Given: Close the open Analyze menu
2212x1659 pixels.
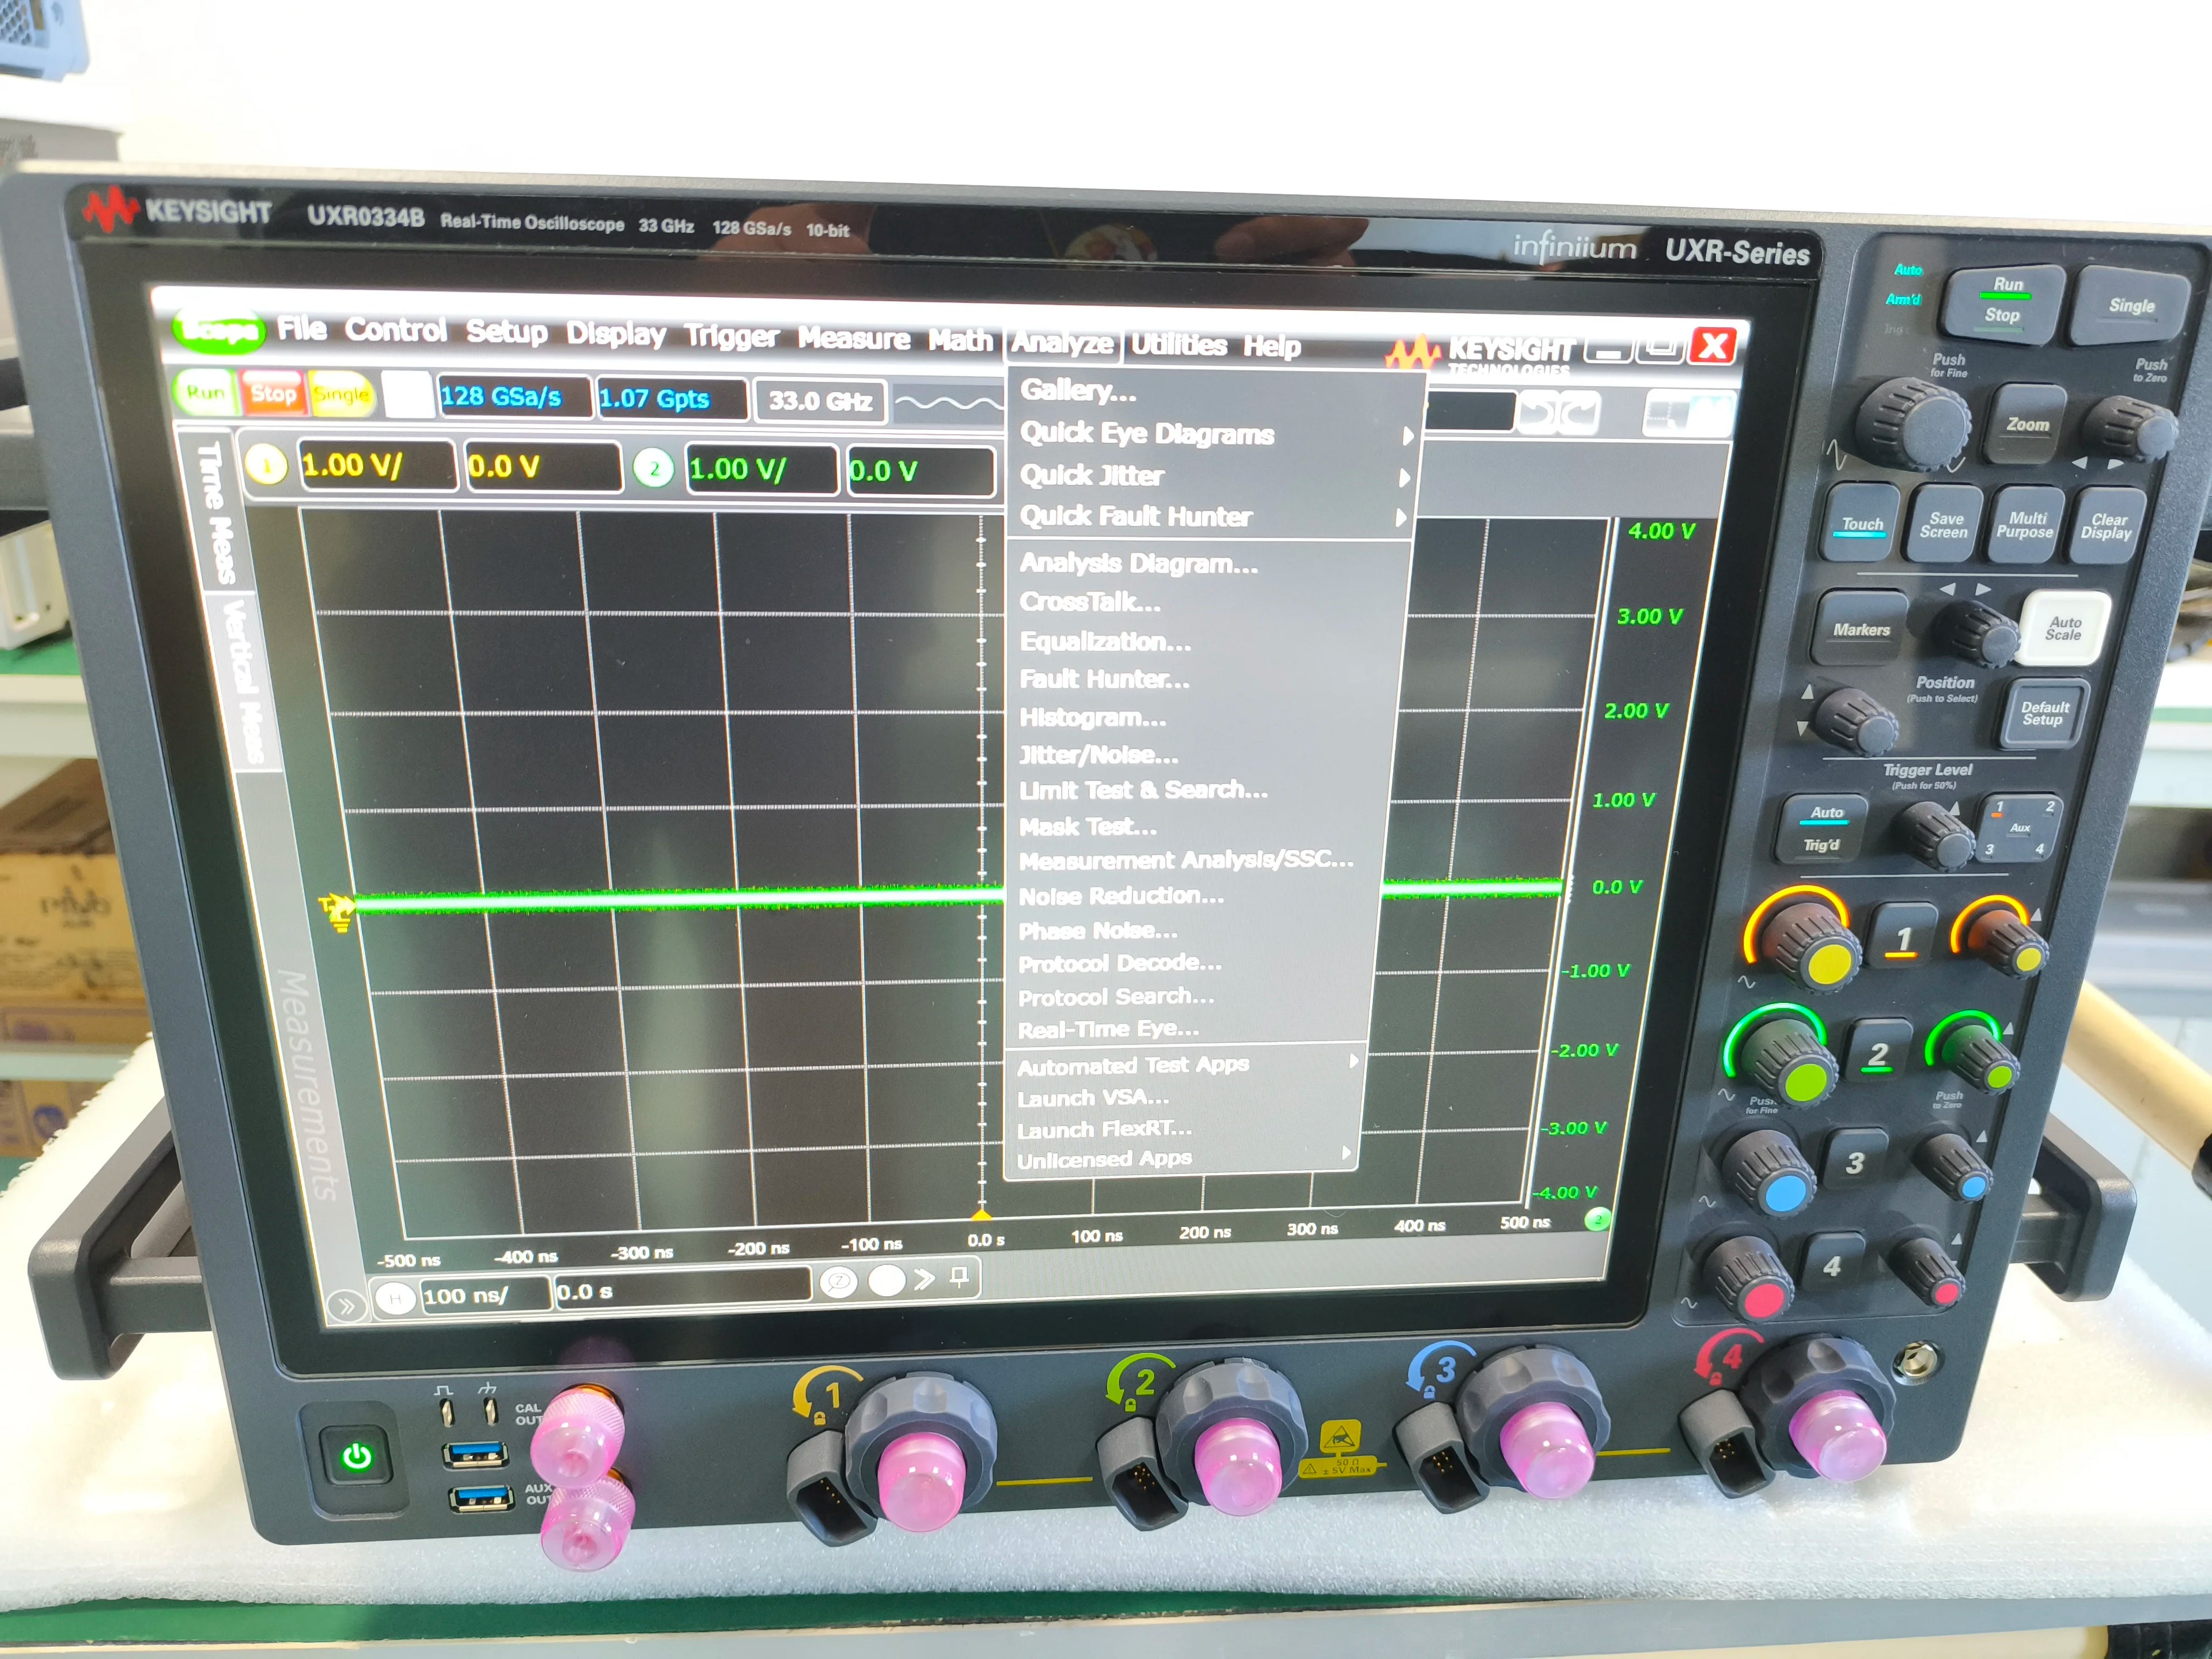Looking at the screenshot, I should click(x=1062, y=343).
